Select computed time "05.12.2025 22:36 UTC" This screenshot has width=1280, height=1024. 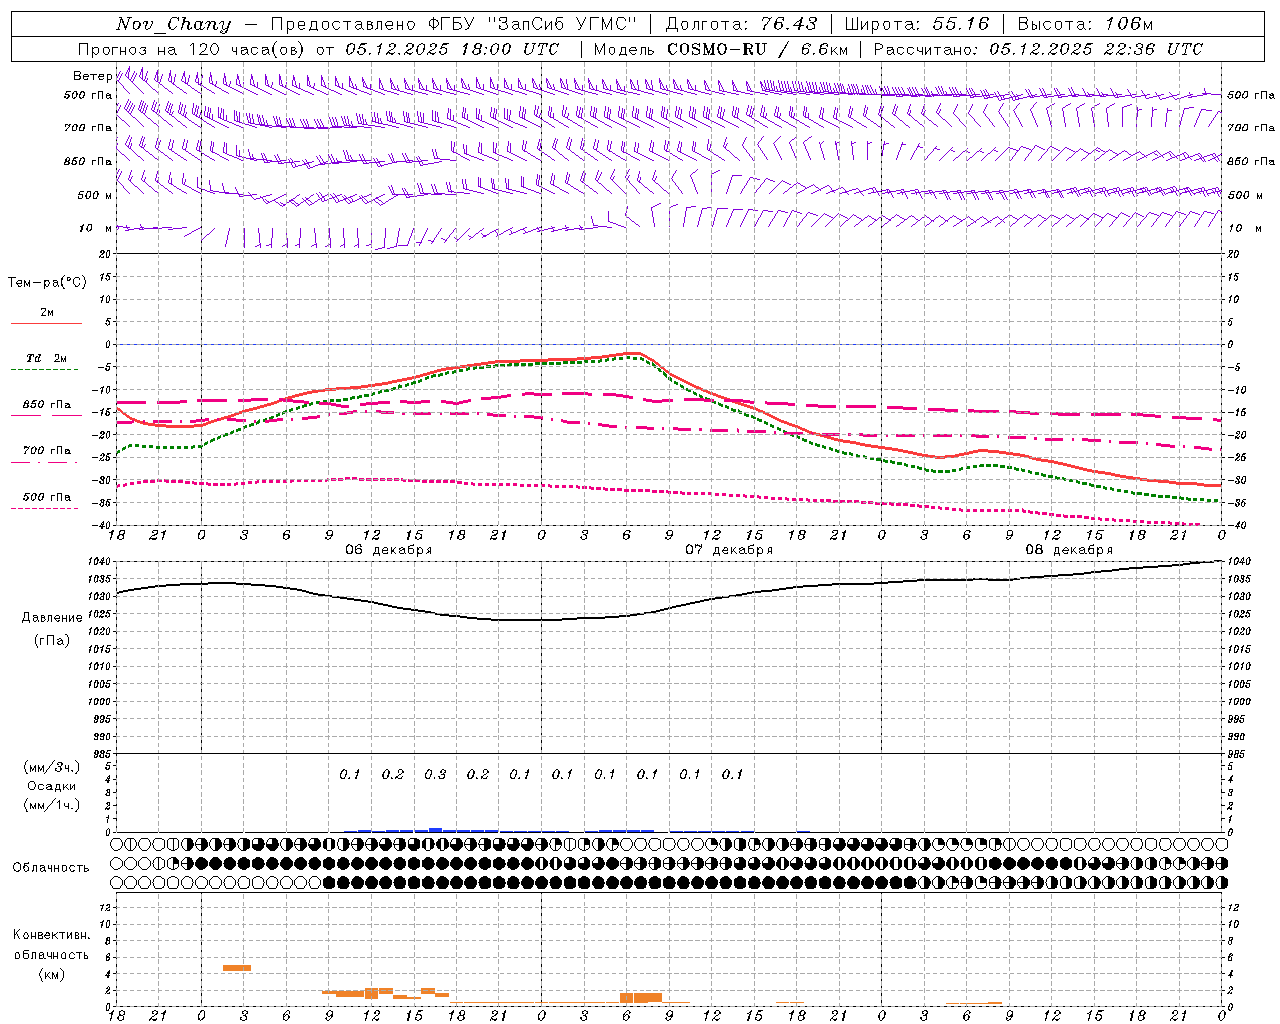[x=1096, y=49]
